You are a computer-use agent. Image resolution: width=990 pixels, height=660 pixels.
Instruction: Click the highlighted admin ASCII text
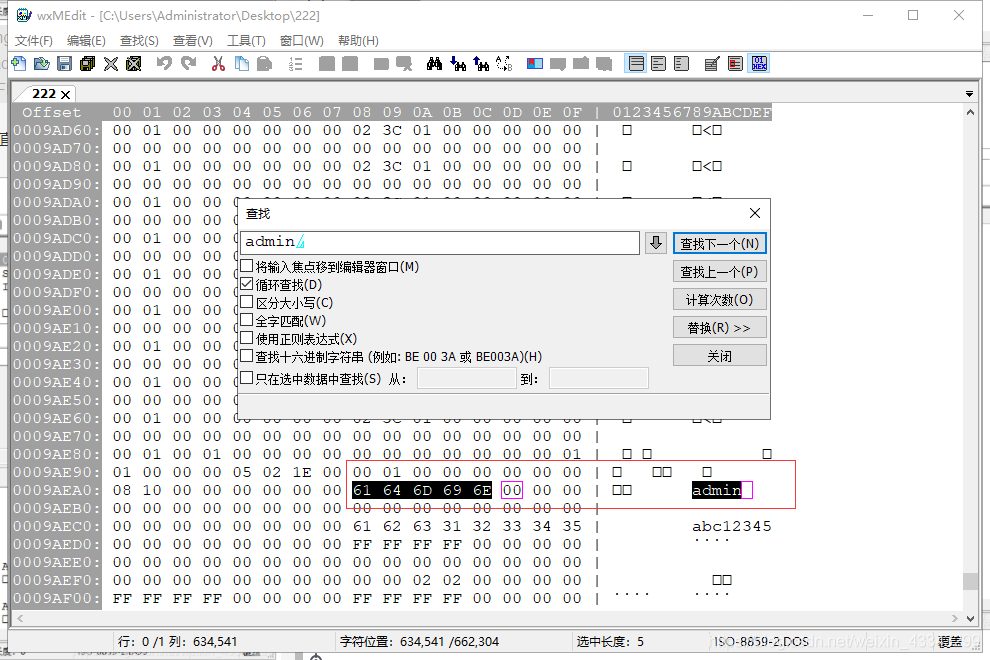(717, 490)
